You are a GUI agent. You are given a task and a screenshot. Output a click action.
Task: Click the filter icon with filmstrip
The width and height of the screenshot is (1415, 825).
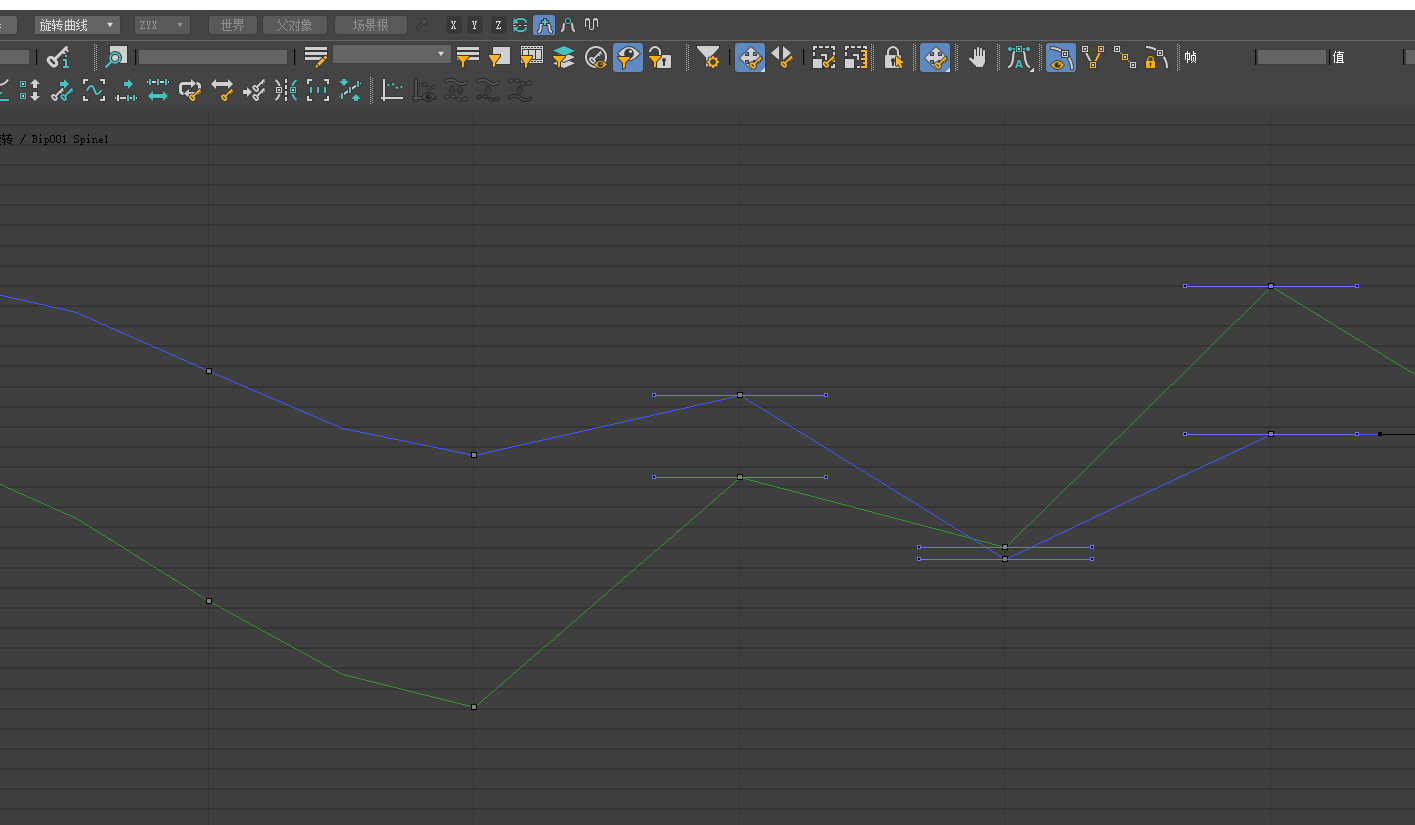(x=531, y=57)
